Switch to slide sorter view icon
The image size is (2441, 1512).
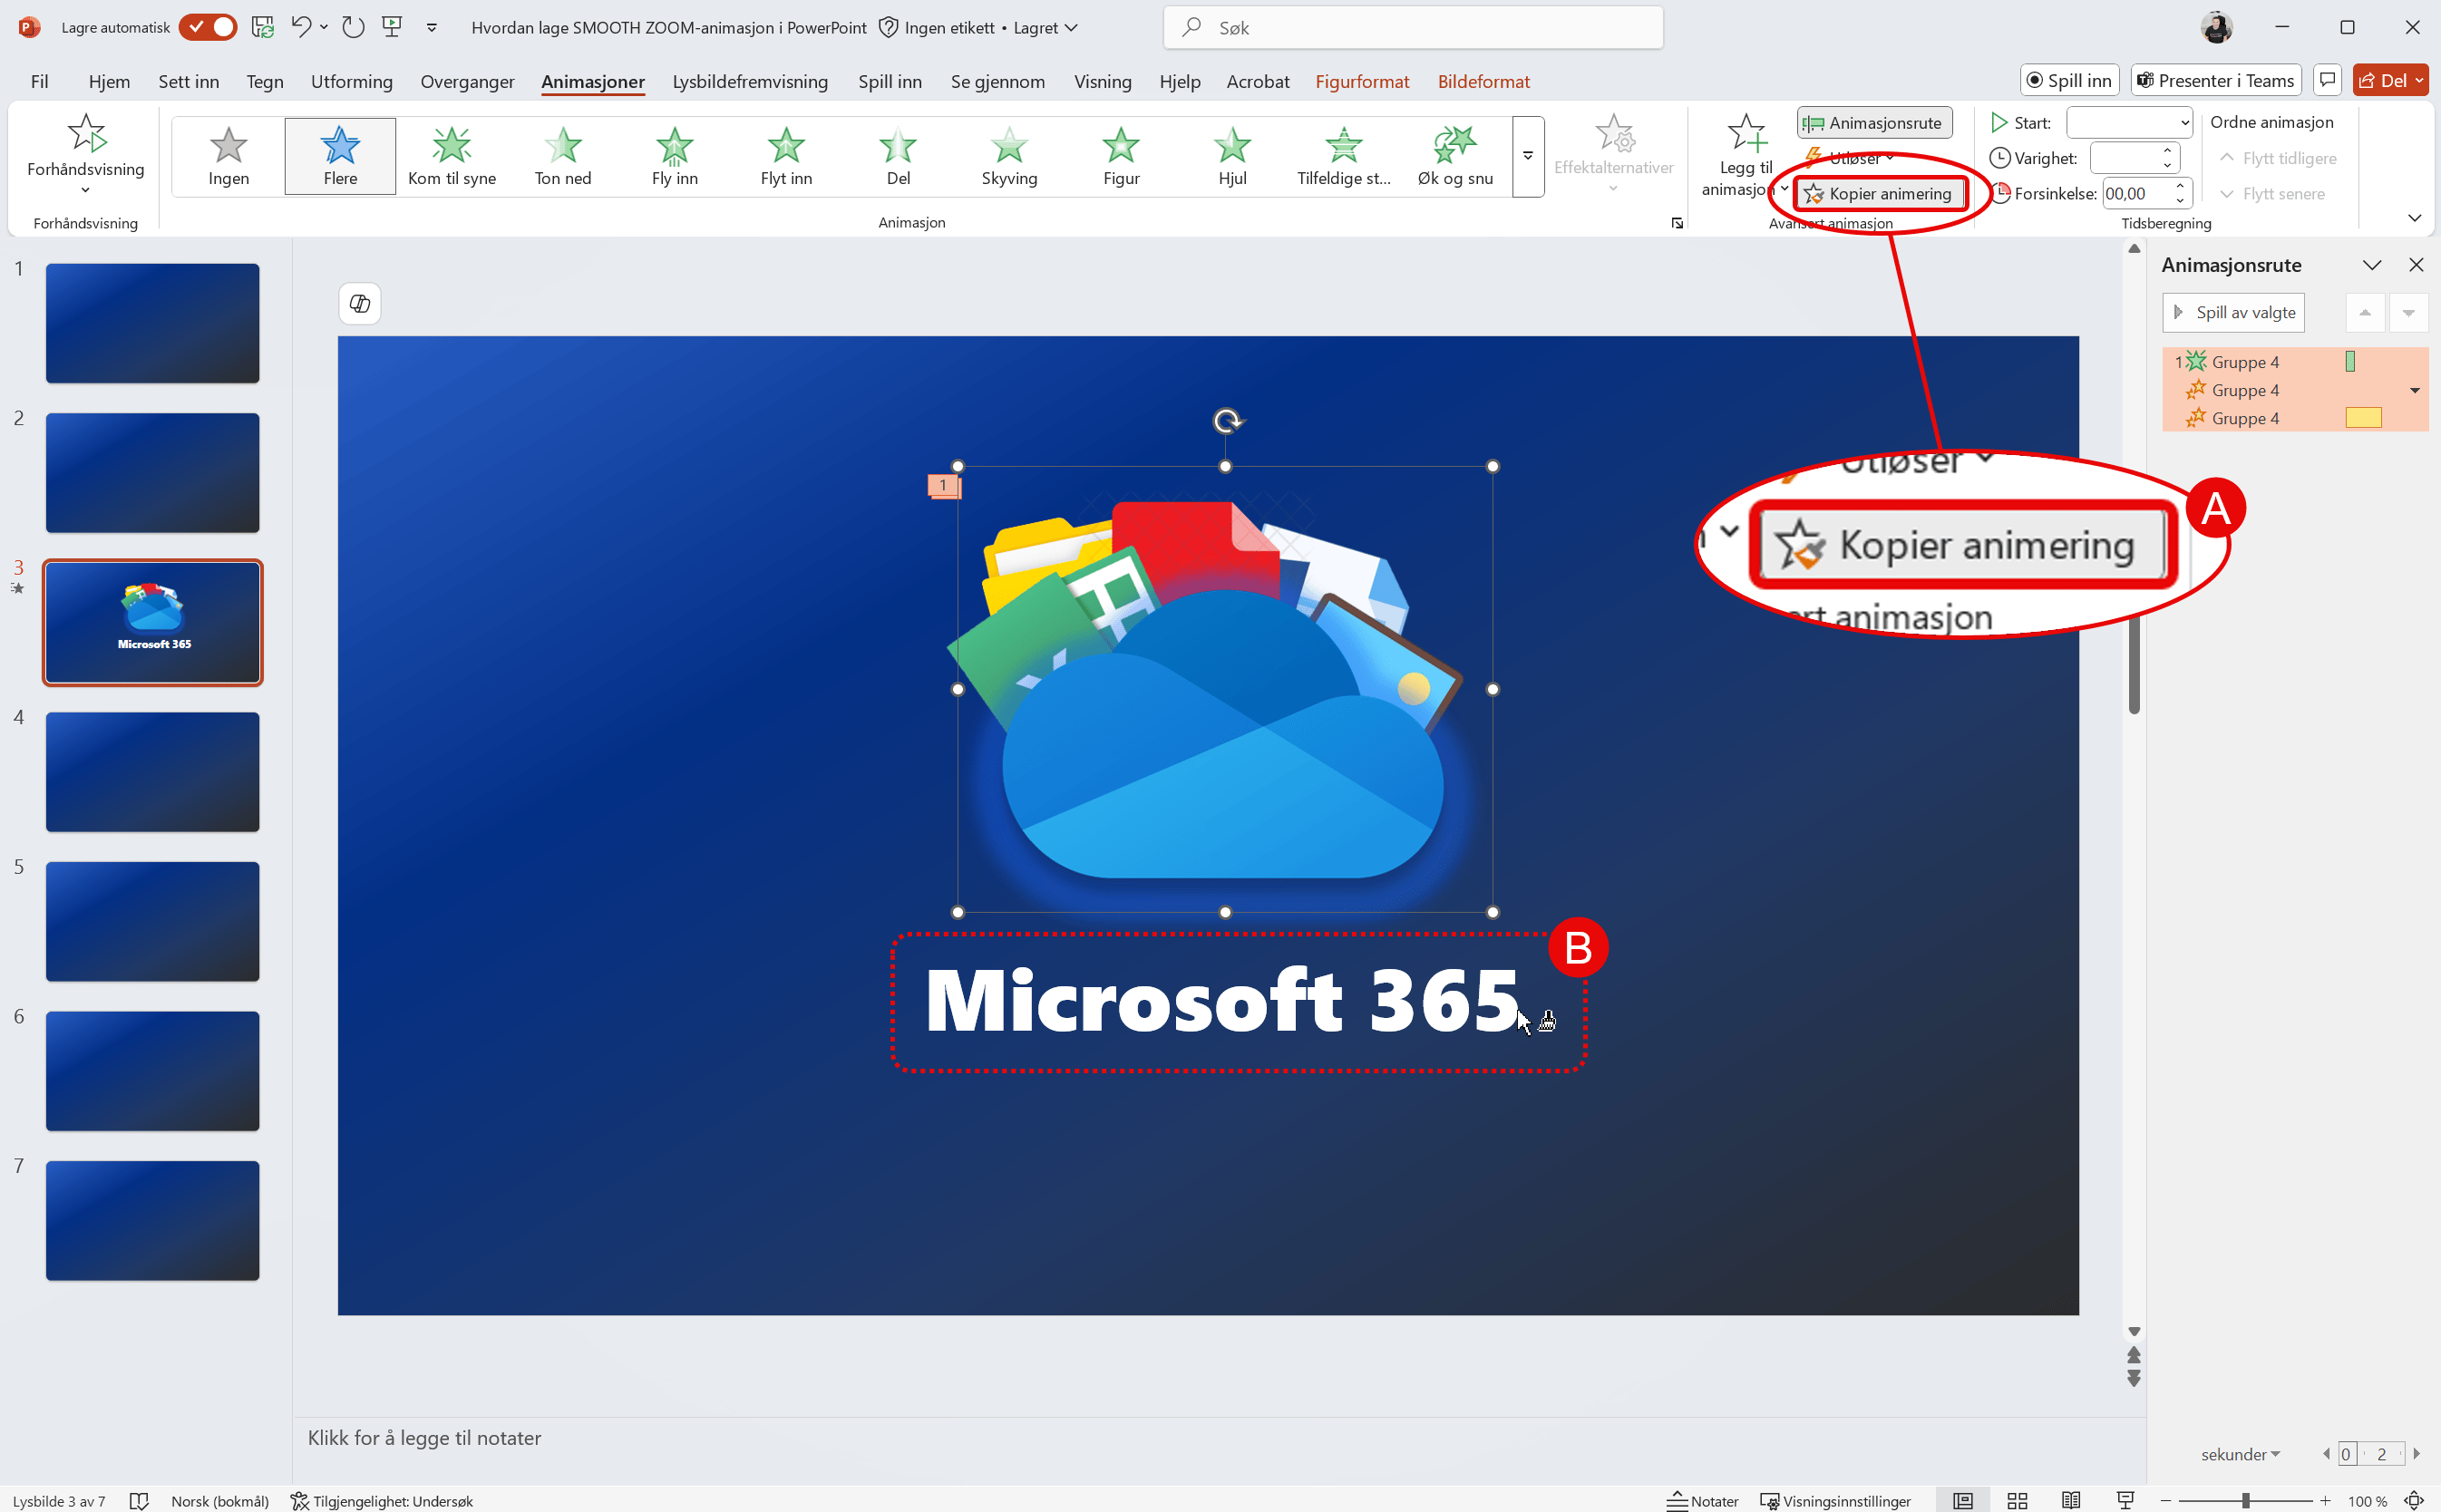(2017, 1500)
